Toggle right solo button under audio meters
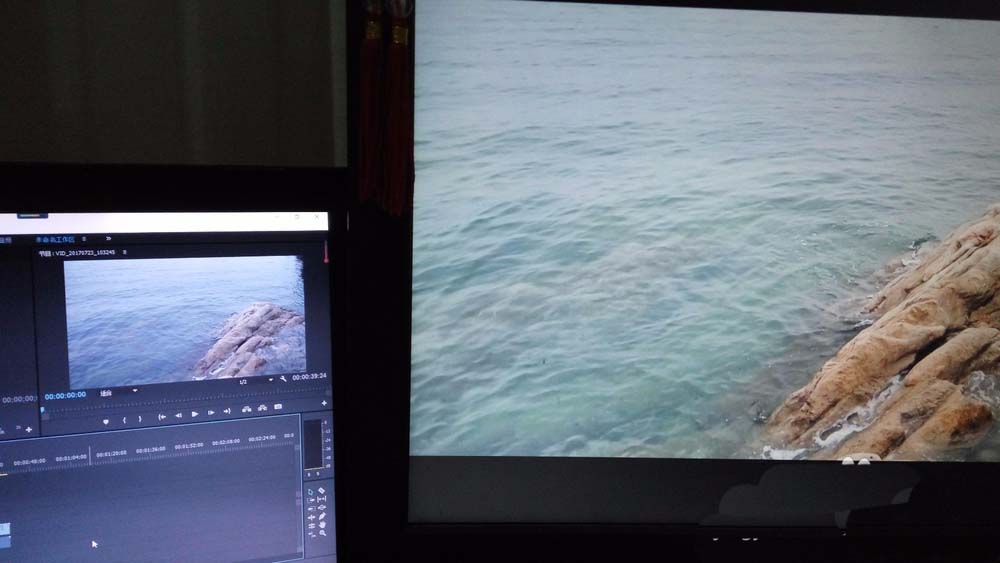Viewport: 1000px width, 563px height. 318,474
